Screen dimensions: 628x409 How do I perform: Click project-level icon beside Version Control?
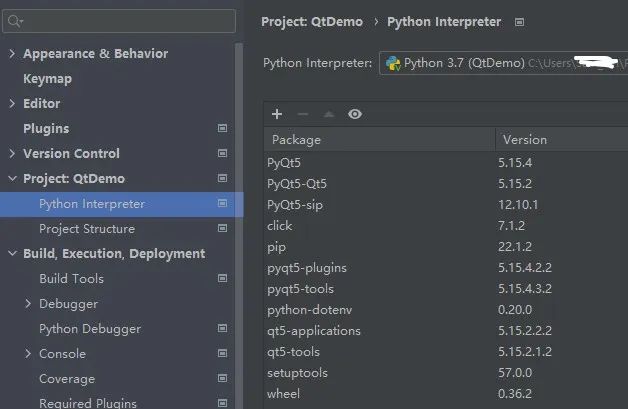pos(222,154)
